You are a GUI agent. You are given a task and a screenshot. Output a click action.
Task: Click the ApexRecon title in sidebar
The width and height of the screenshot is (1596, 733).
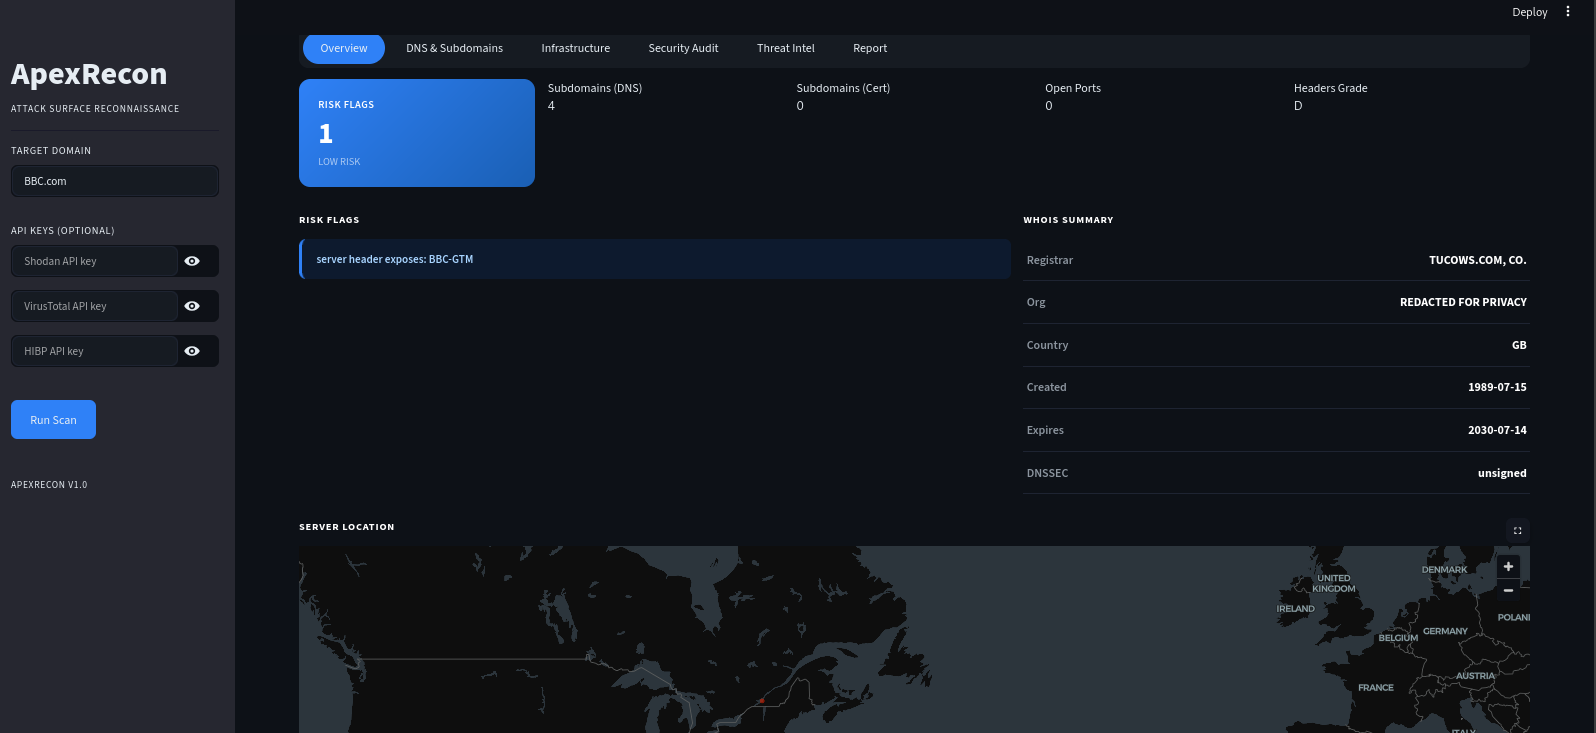coord(89,74)
